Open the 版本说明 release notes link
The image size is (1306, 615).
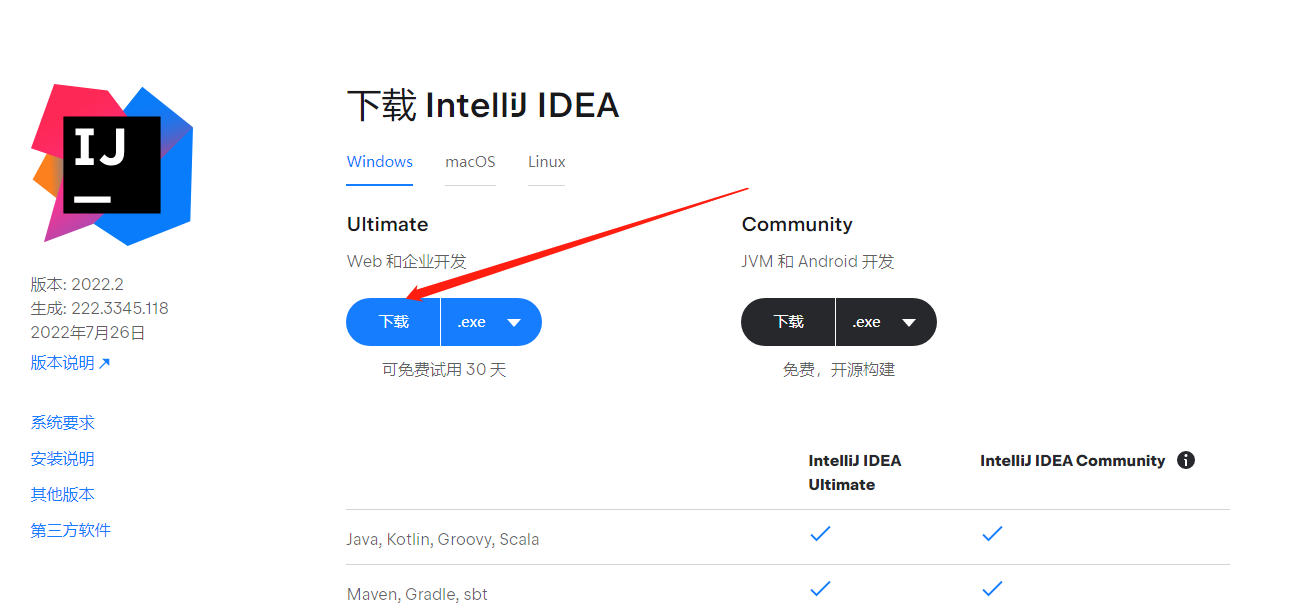[x=70, y=363]
